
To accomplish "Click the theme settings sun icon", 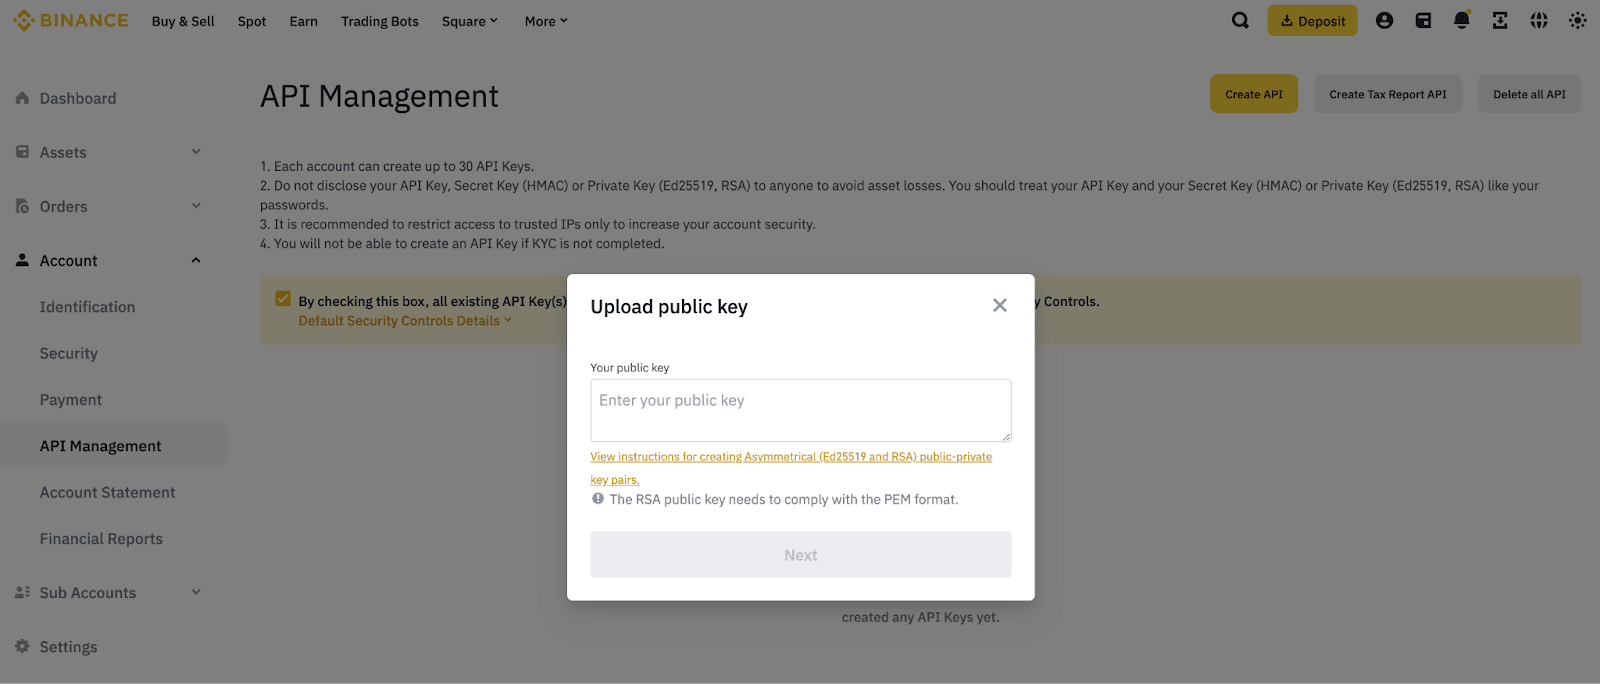I will 1577,21.
